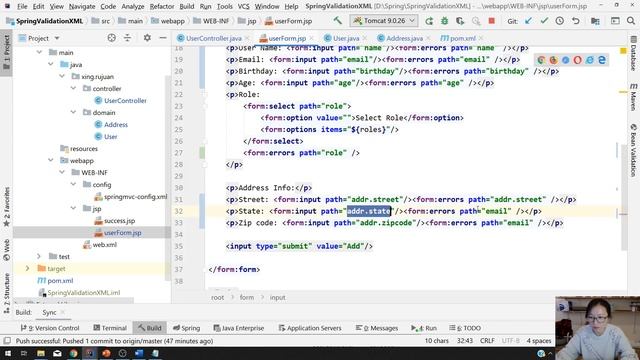Expand the test folder in the tree
The image size is (640, 360).
[x=39, y=256]
